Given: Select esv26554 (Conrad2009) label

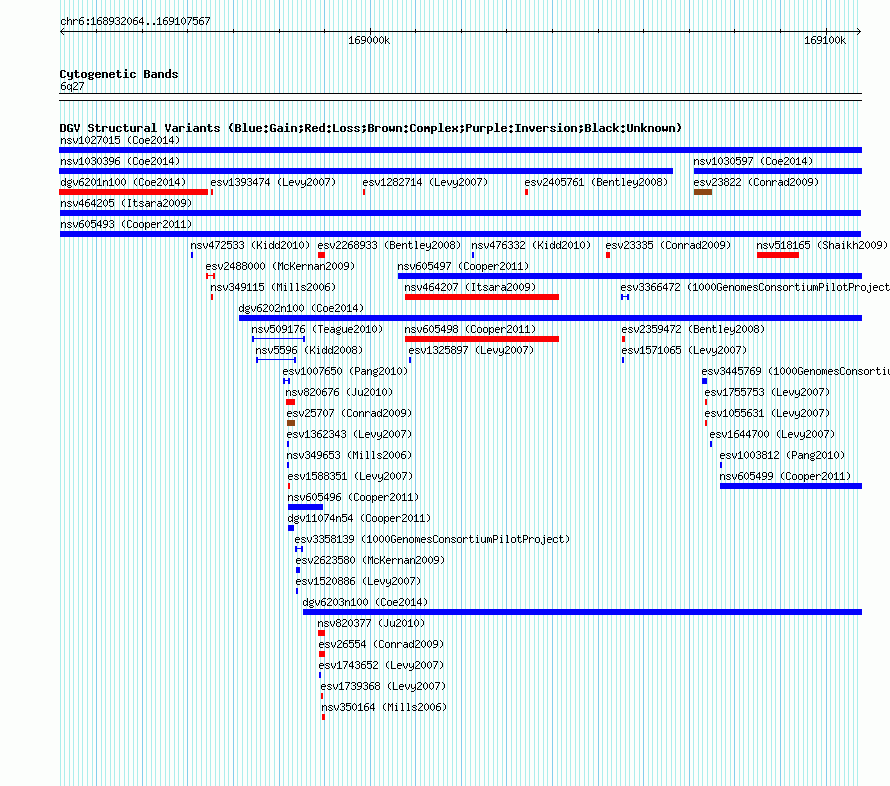Looking at the screenshot, I should pos(381,644).
